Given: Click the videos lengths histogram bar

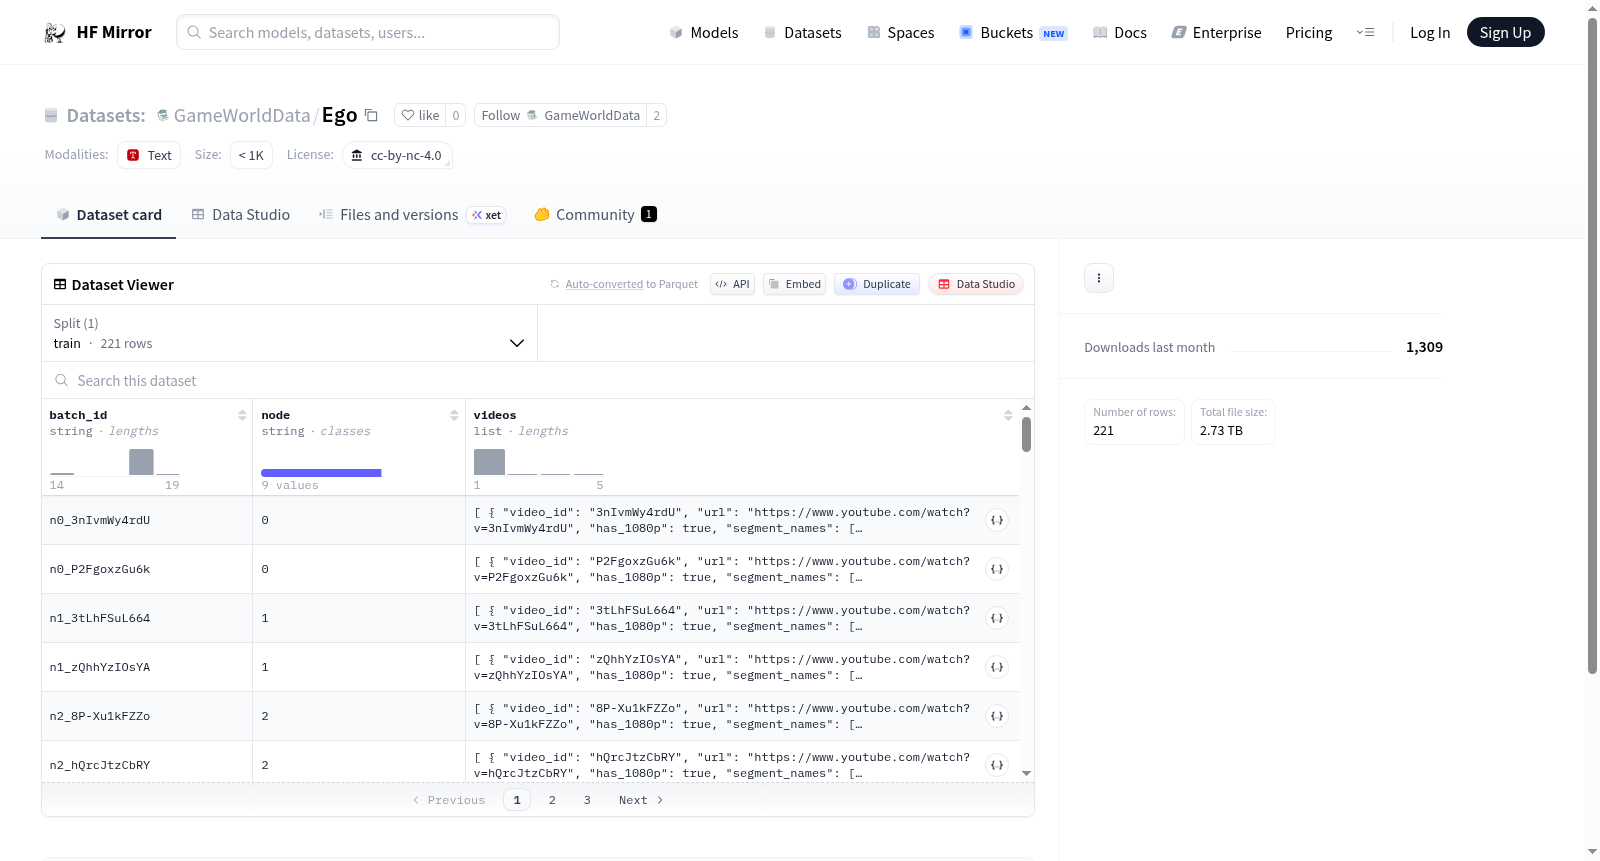Looking at the screenshot, I should (489, 462).
